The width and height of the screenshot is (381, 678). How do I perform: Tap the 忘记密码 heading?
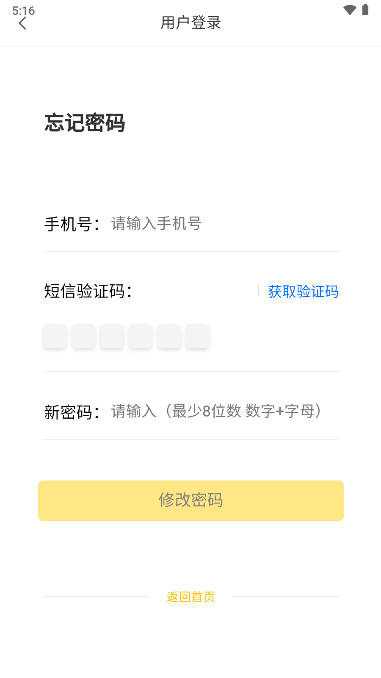85,123
